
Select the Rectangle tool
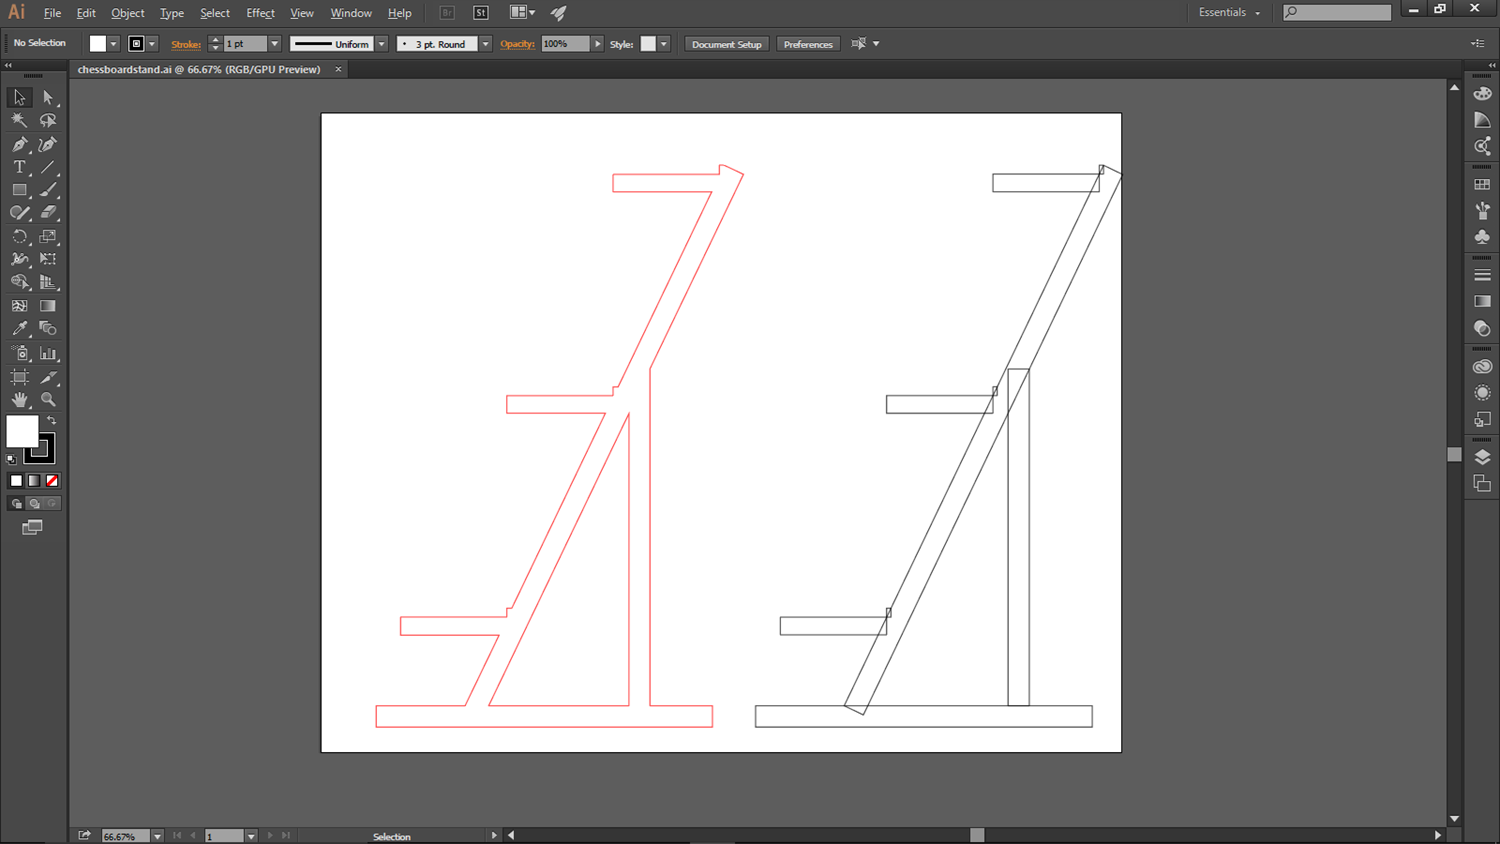[19, 190]
